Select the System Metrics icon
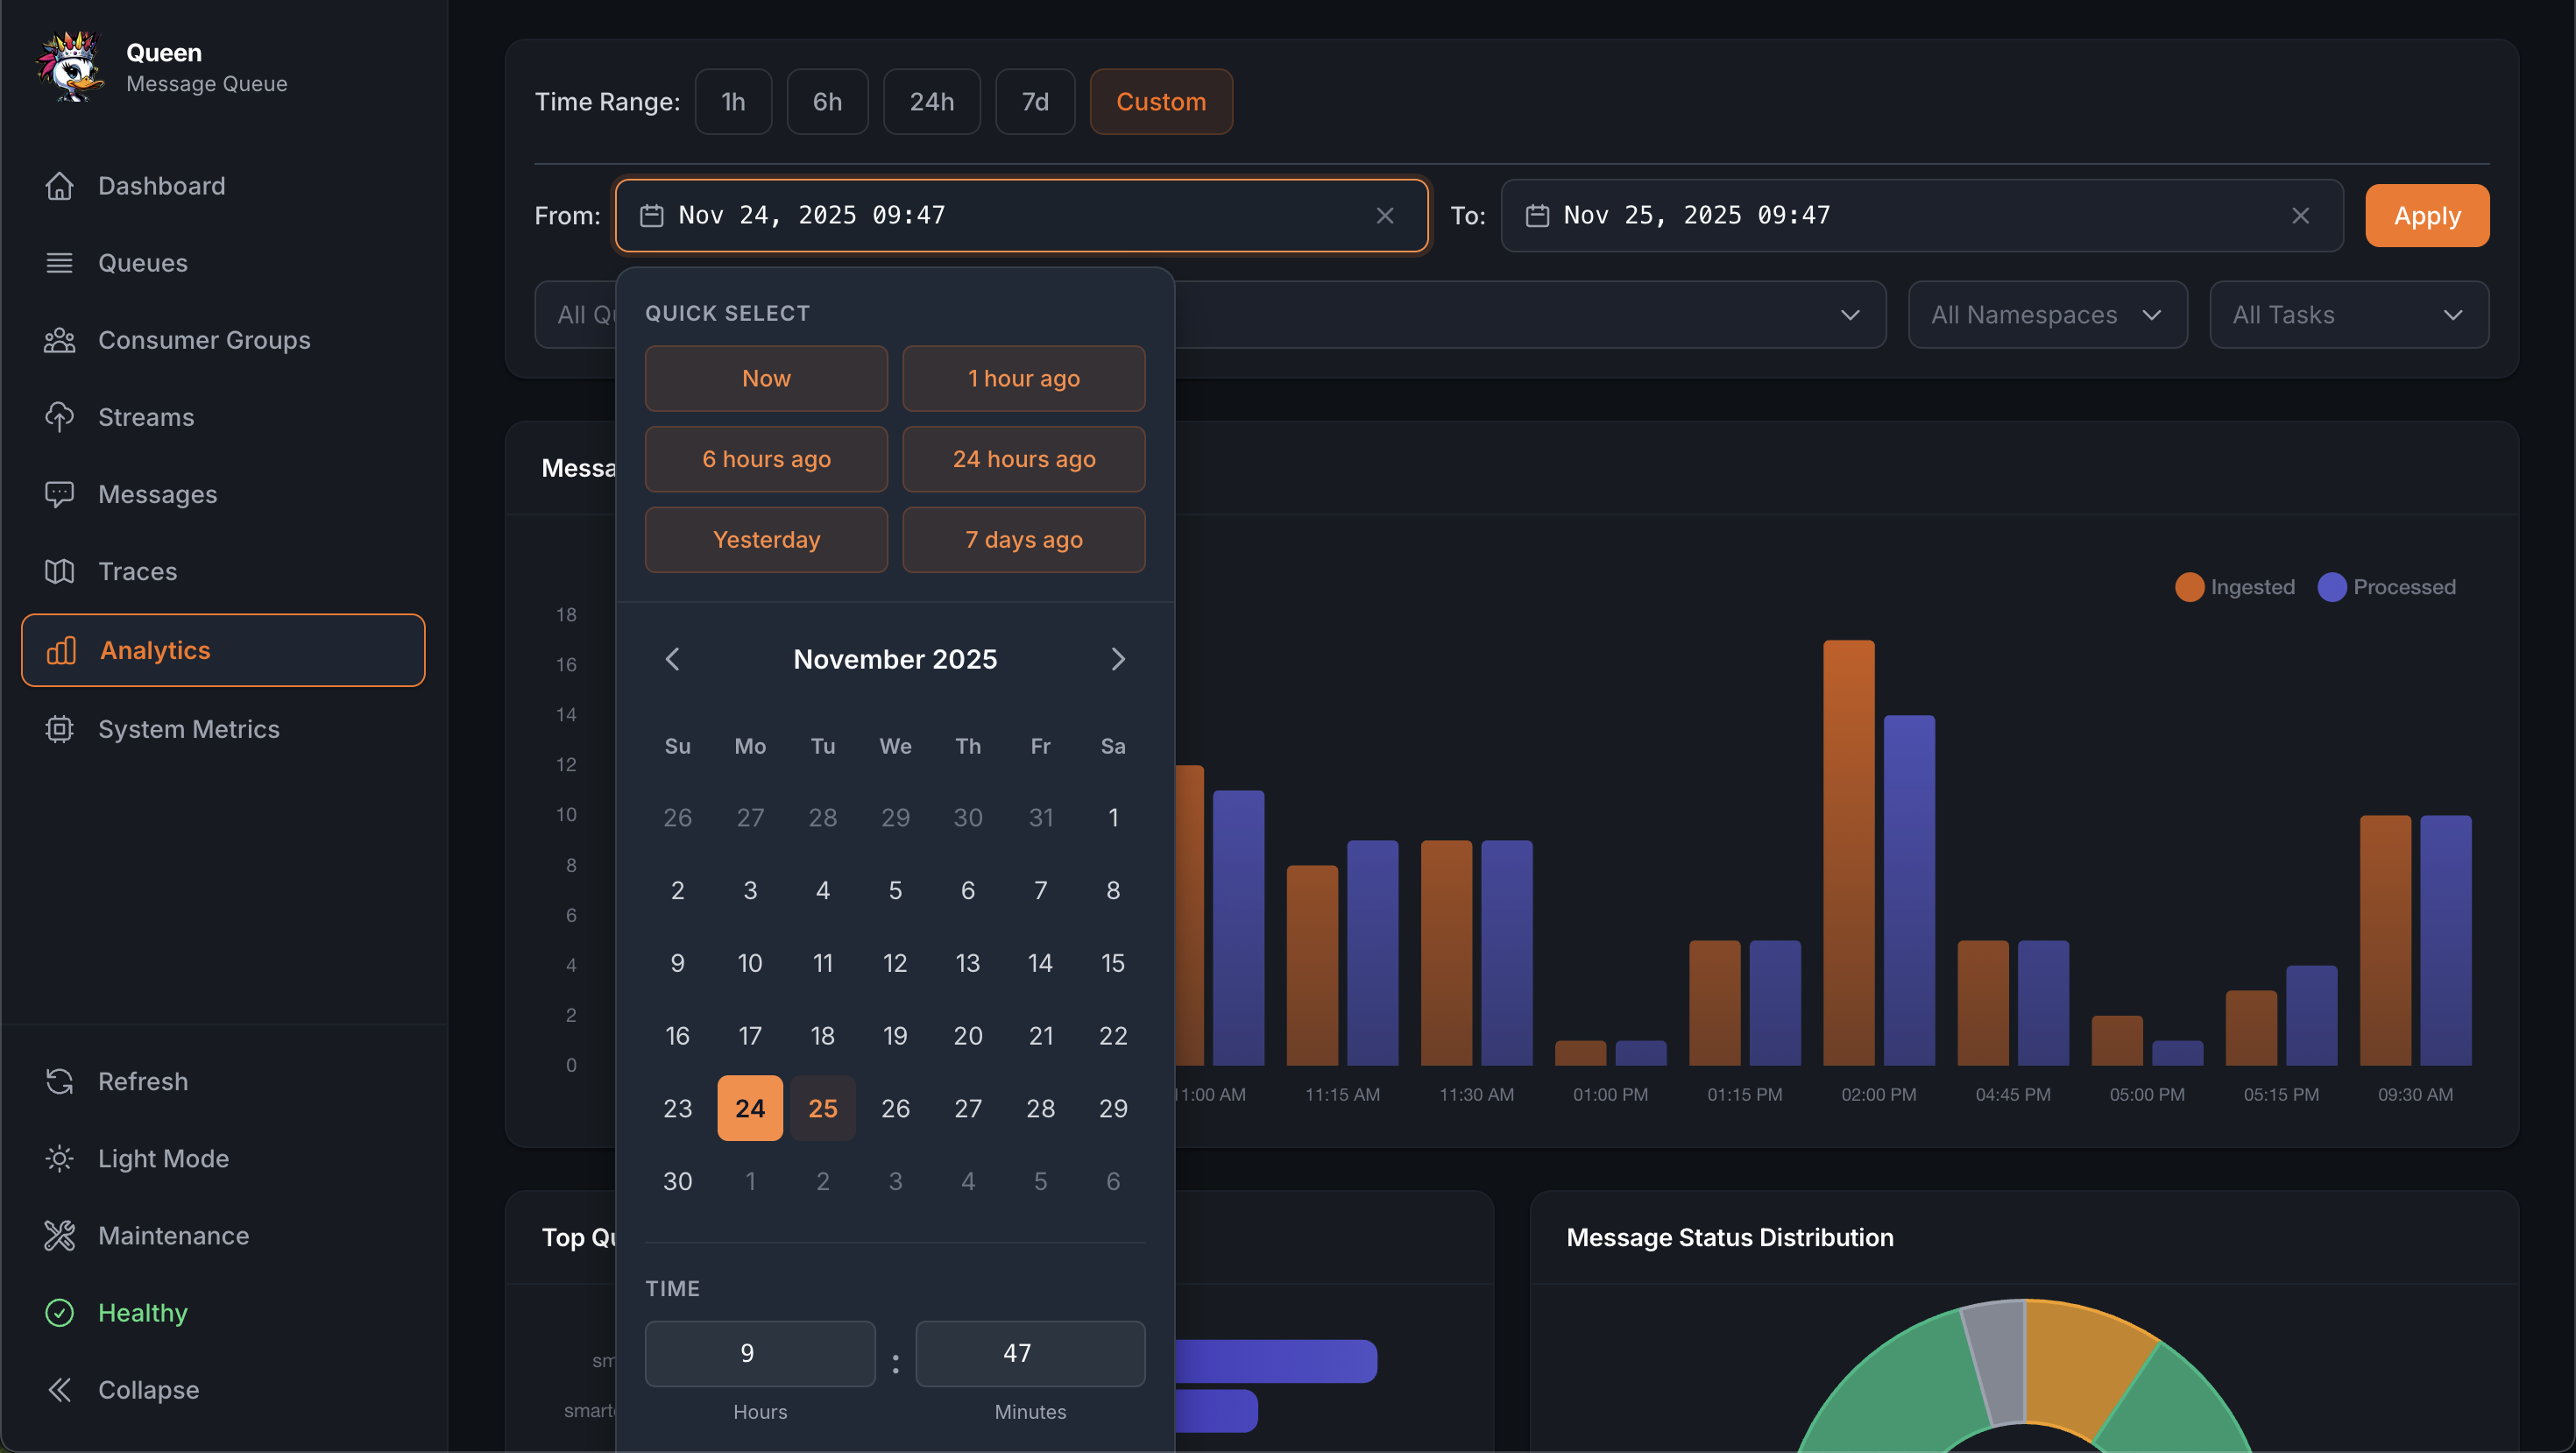This screenshot has height=1453, width=2576. pyautogui.click(x=60, y=729)
